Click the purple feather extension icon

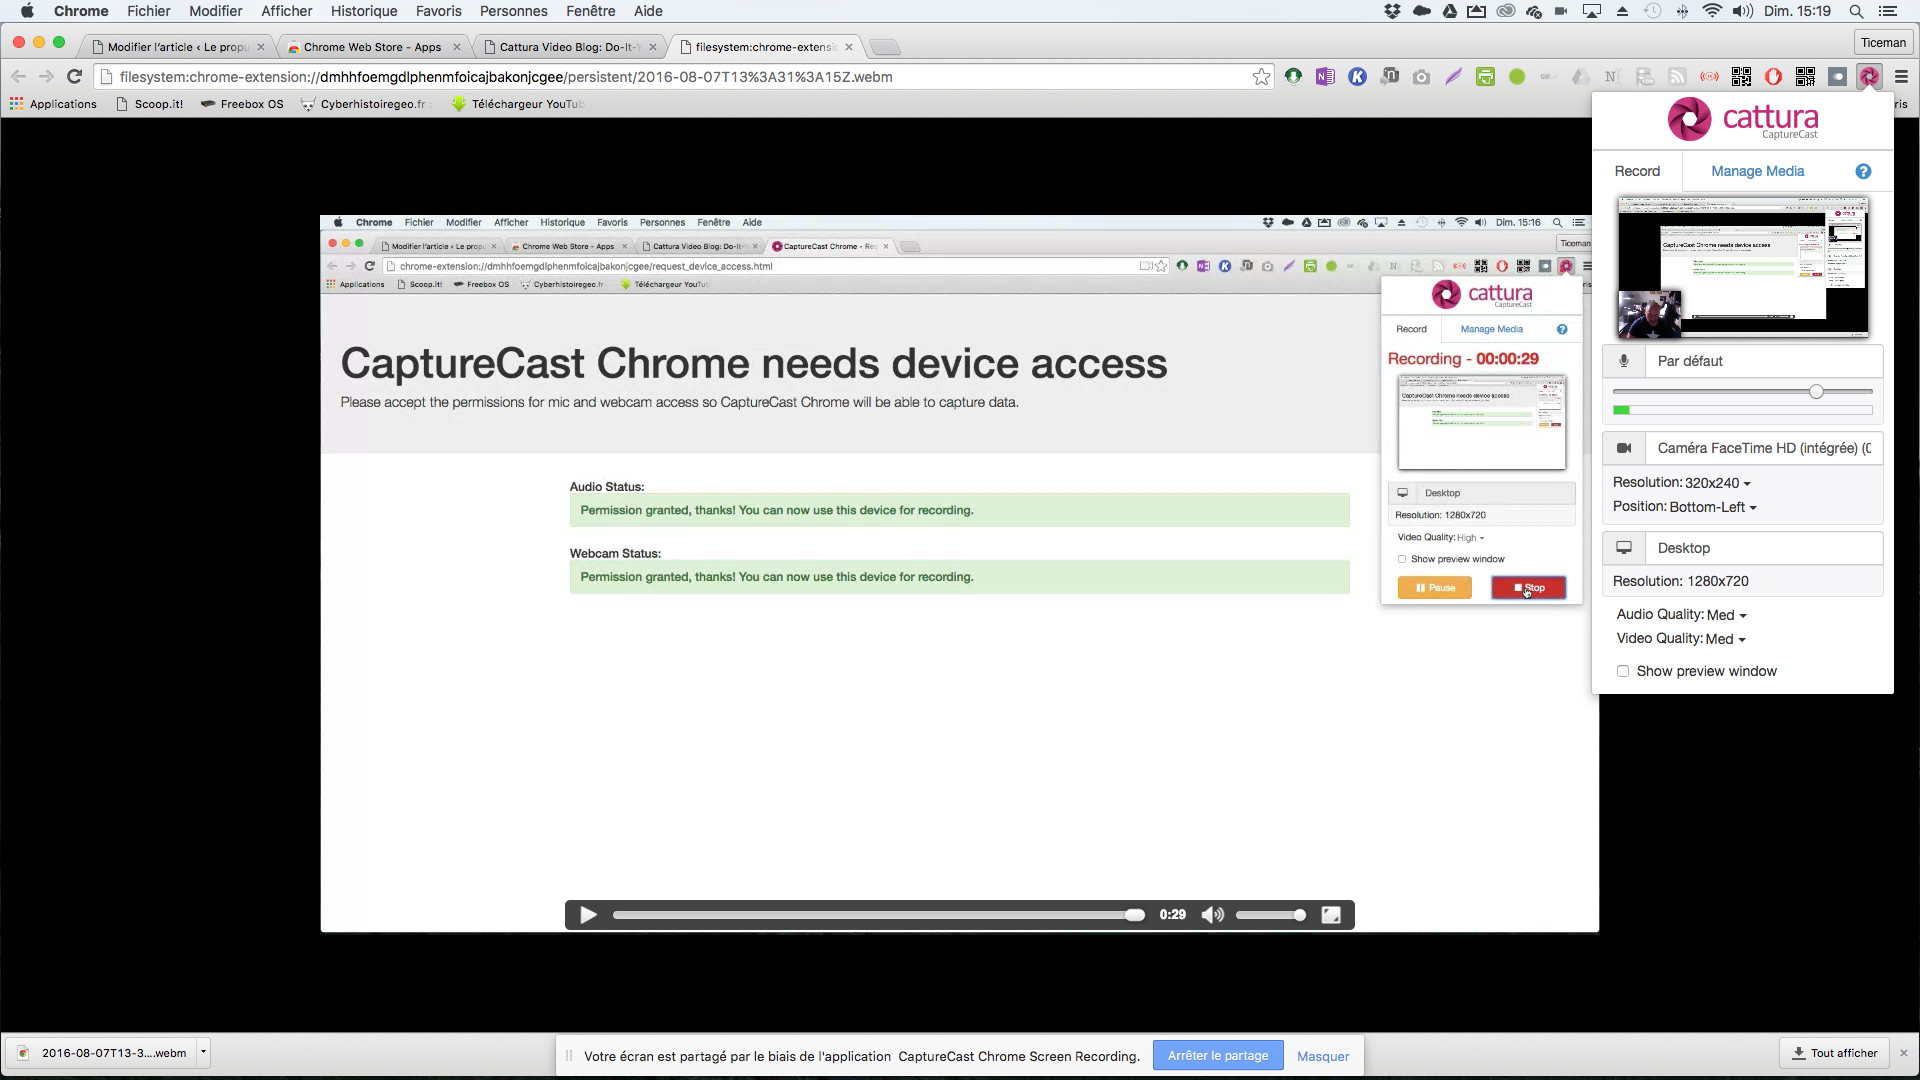coord(1453,77)
